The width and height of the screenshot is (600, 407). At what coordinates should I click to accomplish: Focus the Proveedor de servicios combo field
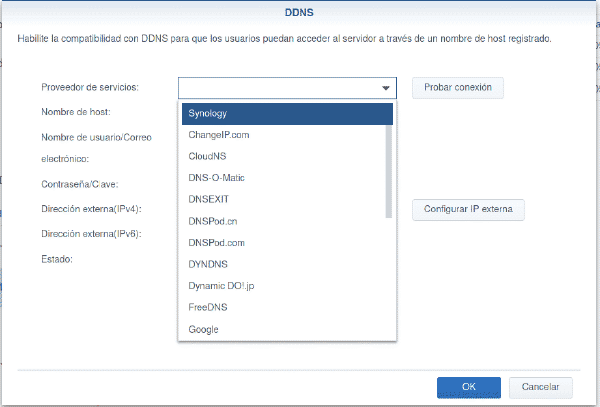(x=287, y=88)
